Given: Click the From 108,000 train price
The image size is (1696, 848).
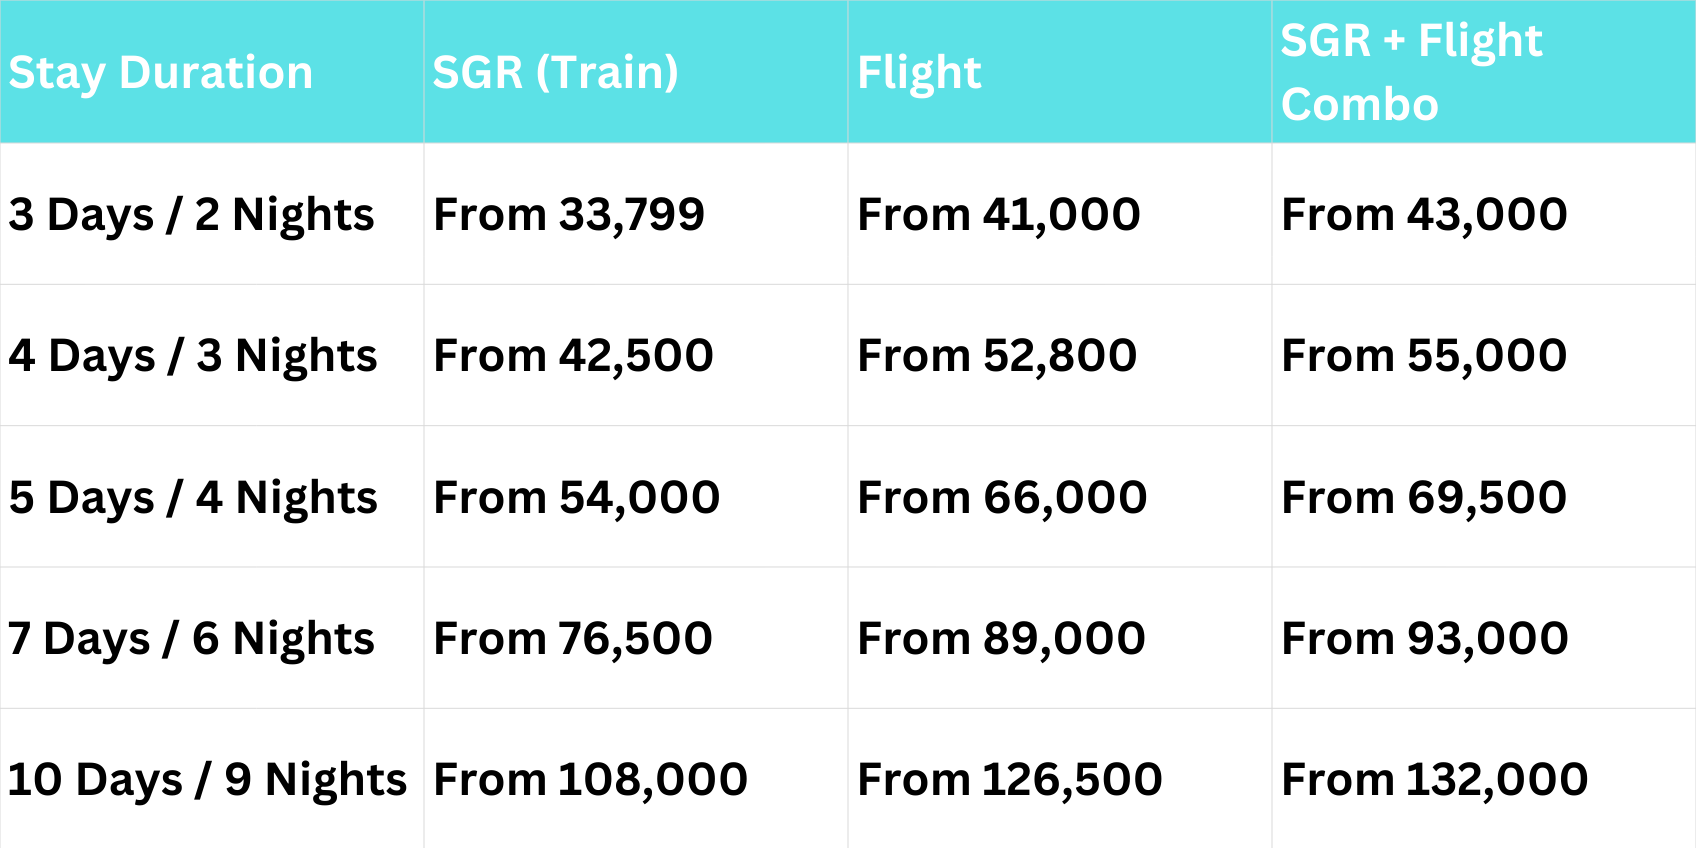Looking at the screenshot, I should [590, 780].
